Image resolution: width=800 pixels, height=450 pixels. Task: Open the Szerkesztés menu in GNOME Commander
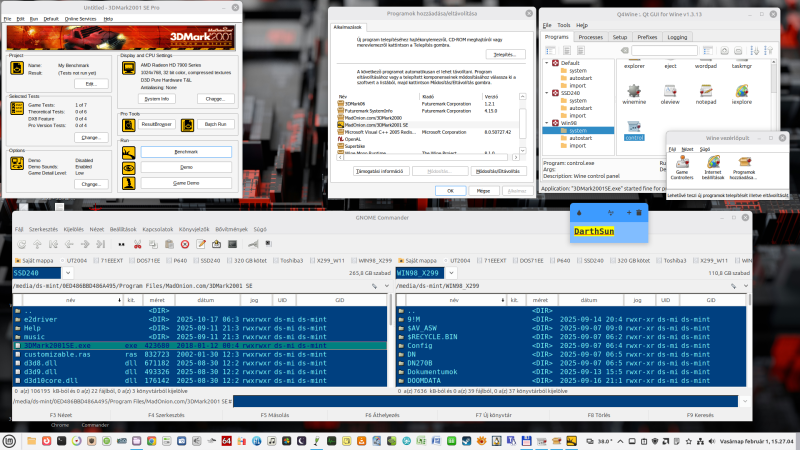(43, 230)
